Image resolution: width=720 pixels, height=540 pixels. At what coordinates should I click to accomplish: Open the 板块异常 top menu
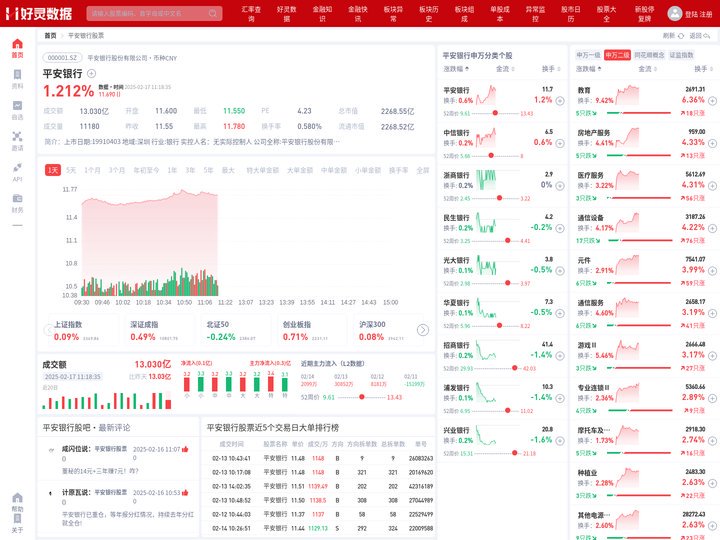click(x=393, y=14)
